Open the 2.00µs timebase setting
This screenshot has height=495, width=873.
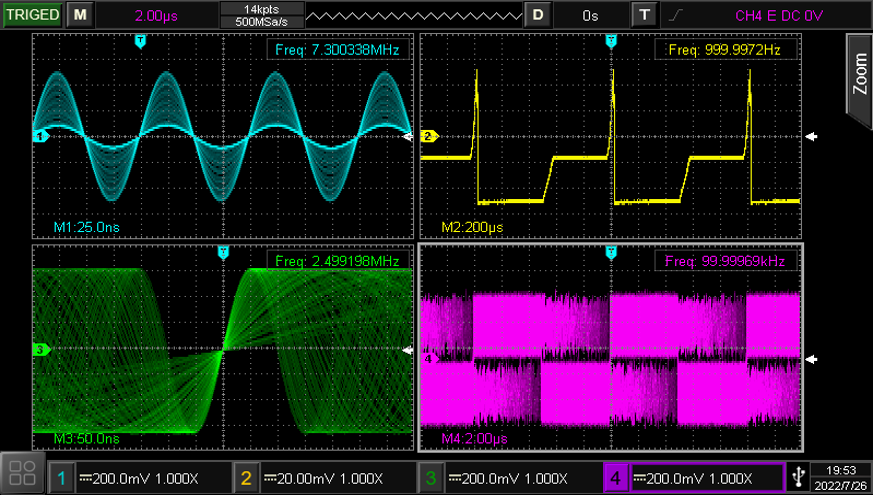pos(155,15)
